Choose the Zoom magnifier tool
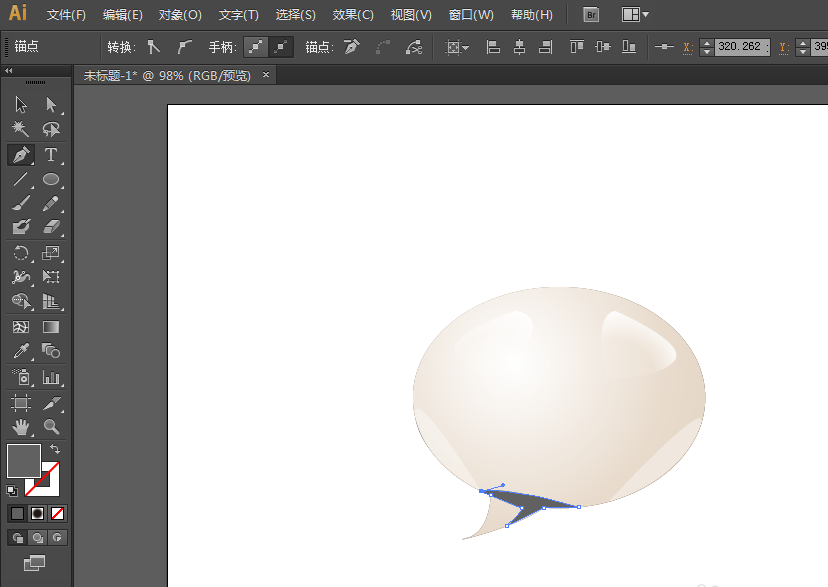This screenshot has width=828, height=587. coord(51,427)
